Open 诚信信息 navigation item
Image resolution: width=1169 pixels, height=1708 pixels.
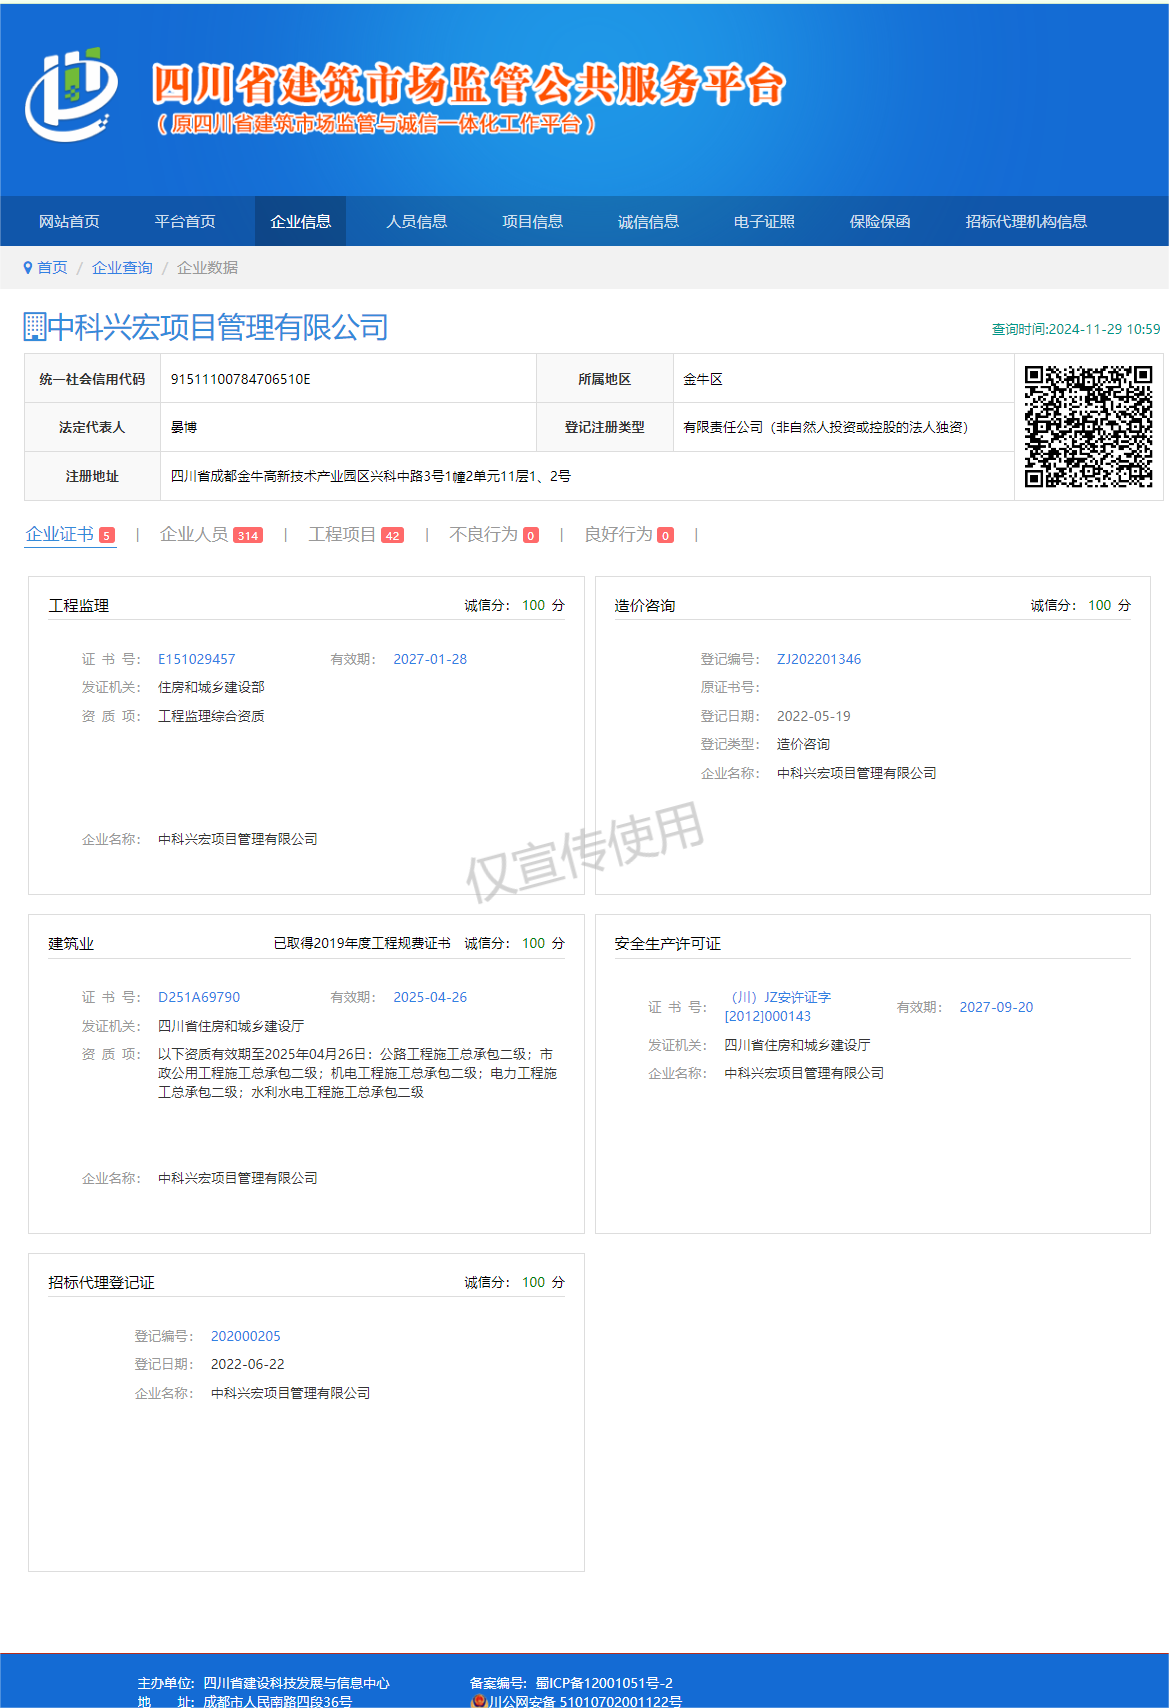pyautogui.click(x=648, y=221)
